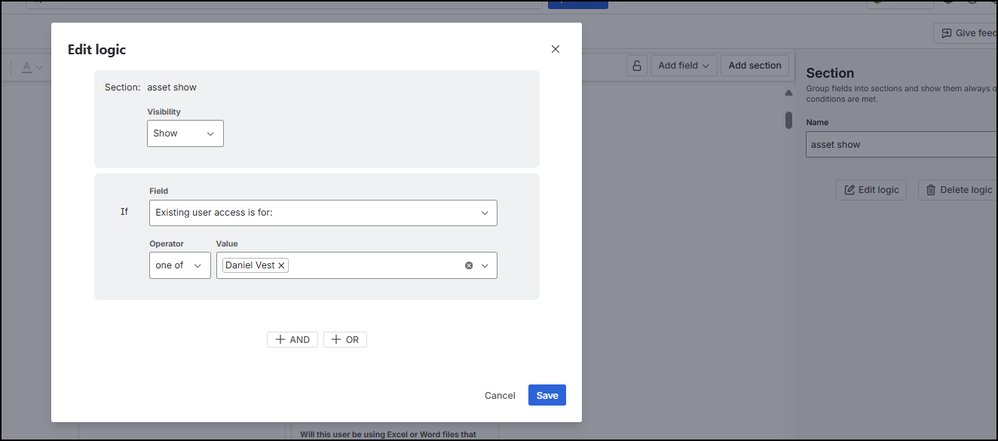Click the asset show section name text
This screenshot has height=441, width=998.
(172, 87)
